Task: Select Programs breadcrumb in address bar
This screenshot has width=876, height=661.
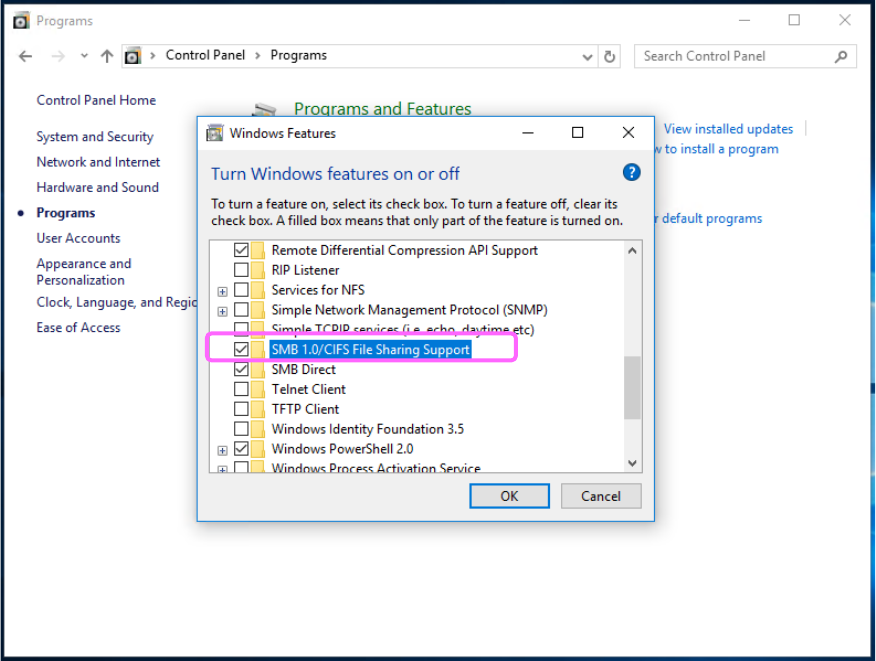Action: point(298,55)
